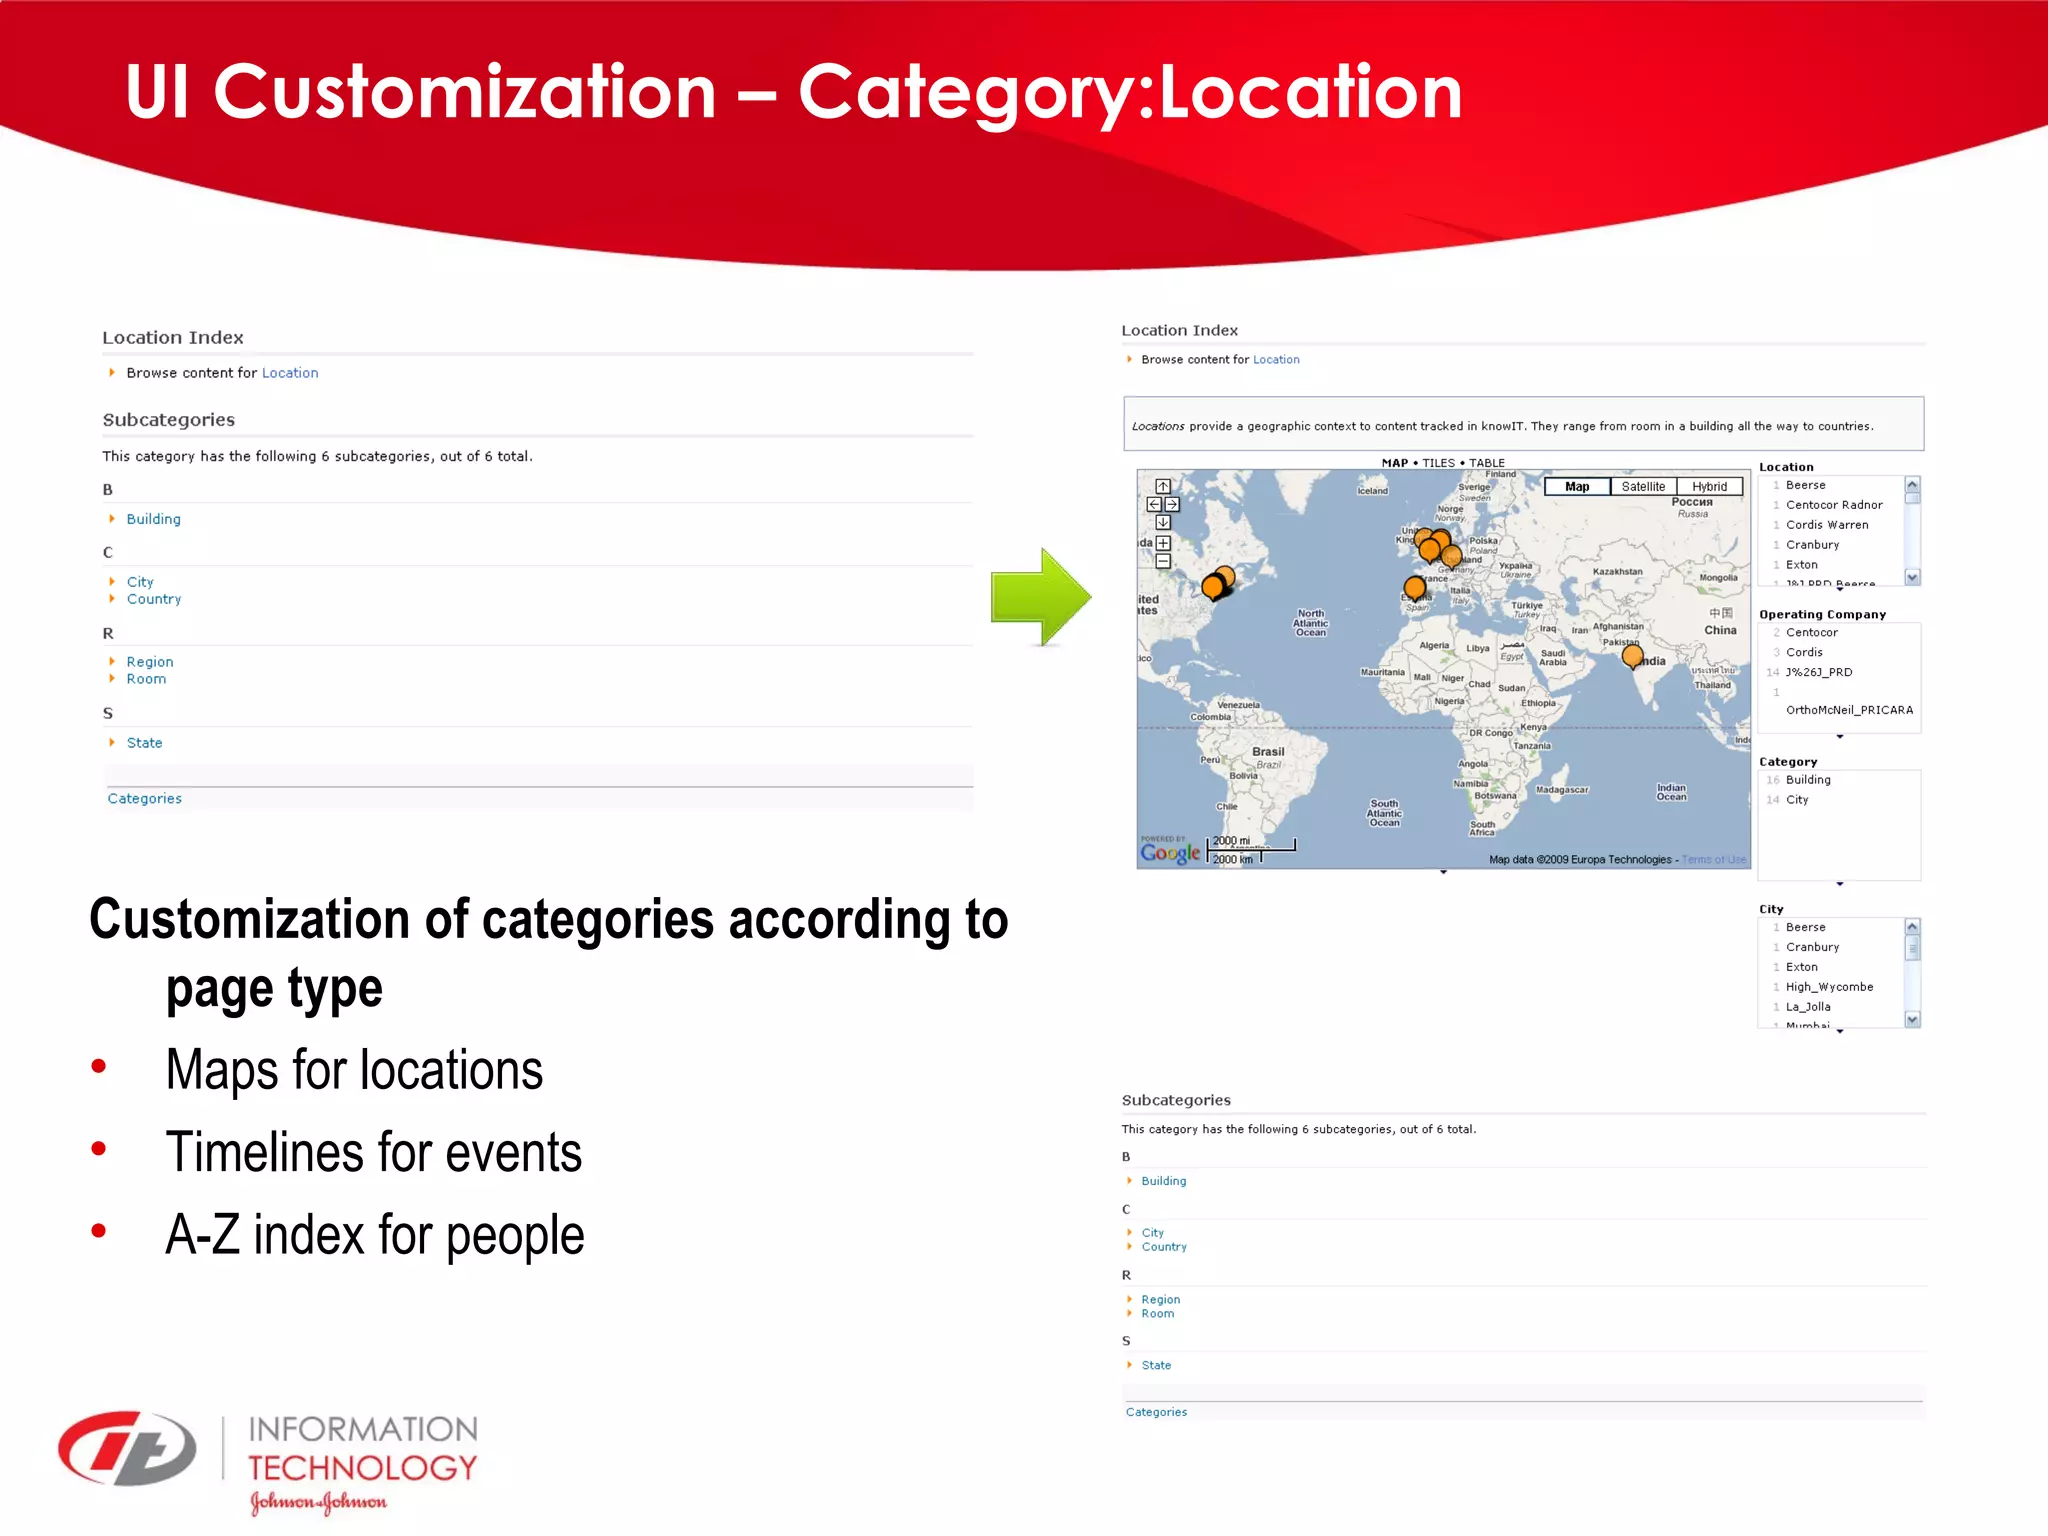This screenshot has width=2048, height=1536.
Task: Open Terms of Use map link
Action: coord(1714,860)
